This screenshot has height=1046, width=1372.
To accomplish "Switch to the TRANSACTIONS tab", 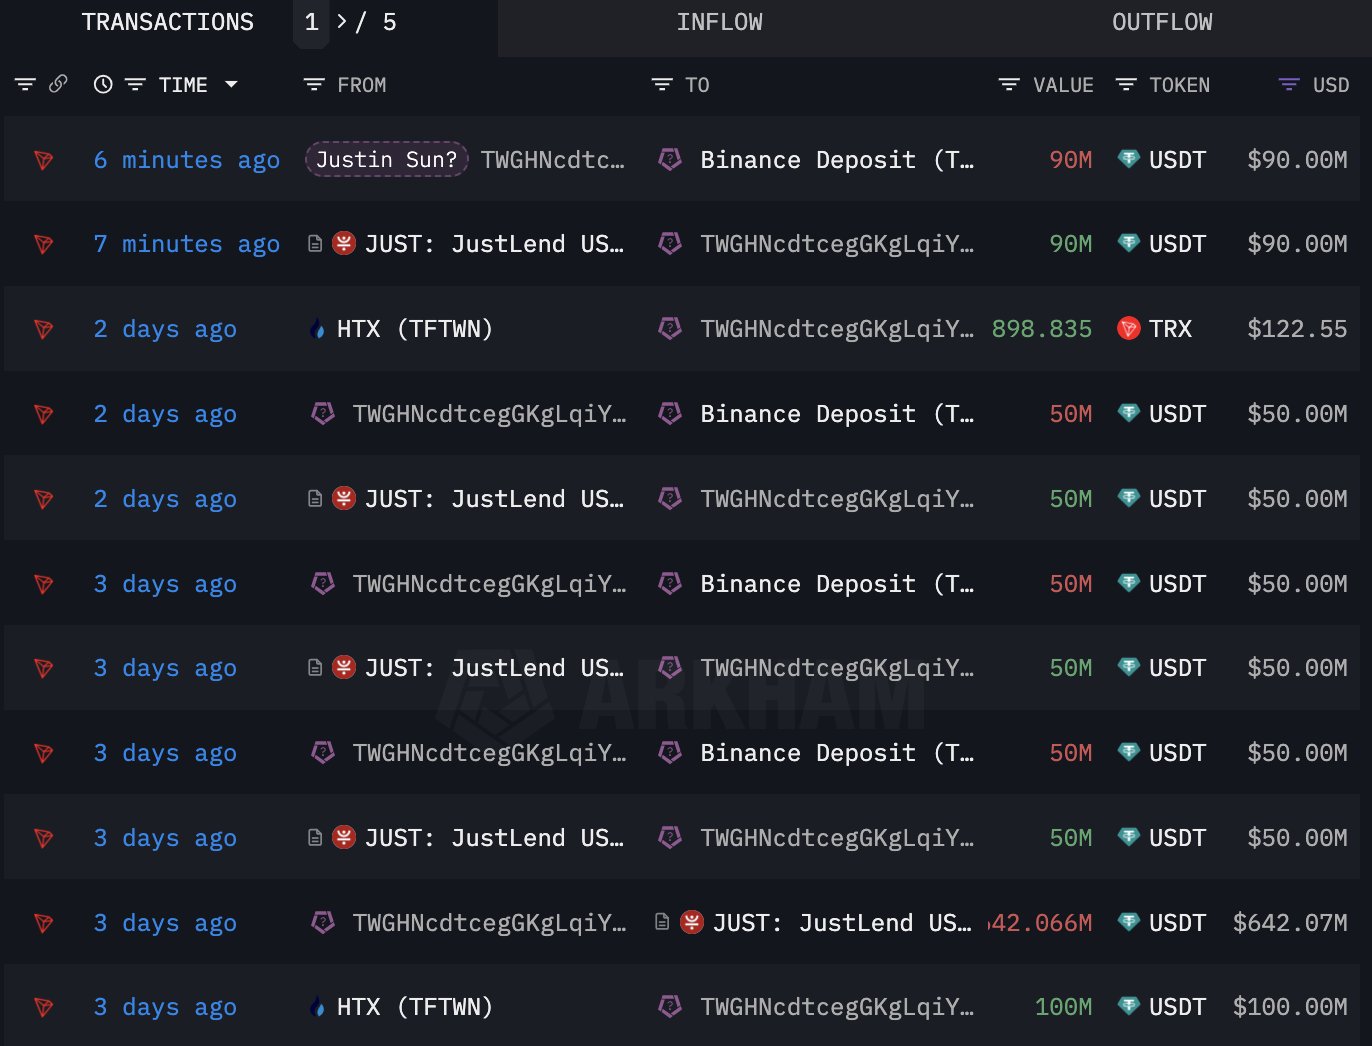I will tap(168, 22).
